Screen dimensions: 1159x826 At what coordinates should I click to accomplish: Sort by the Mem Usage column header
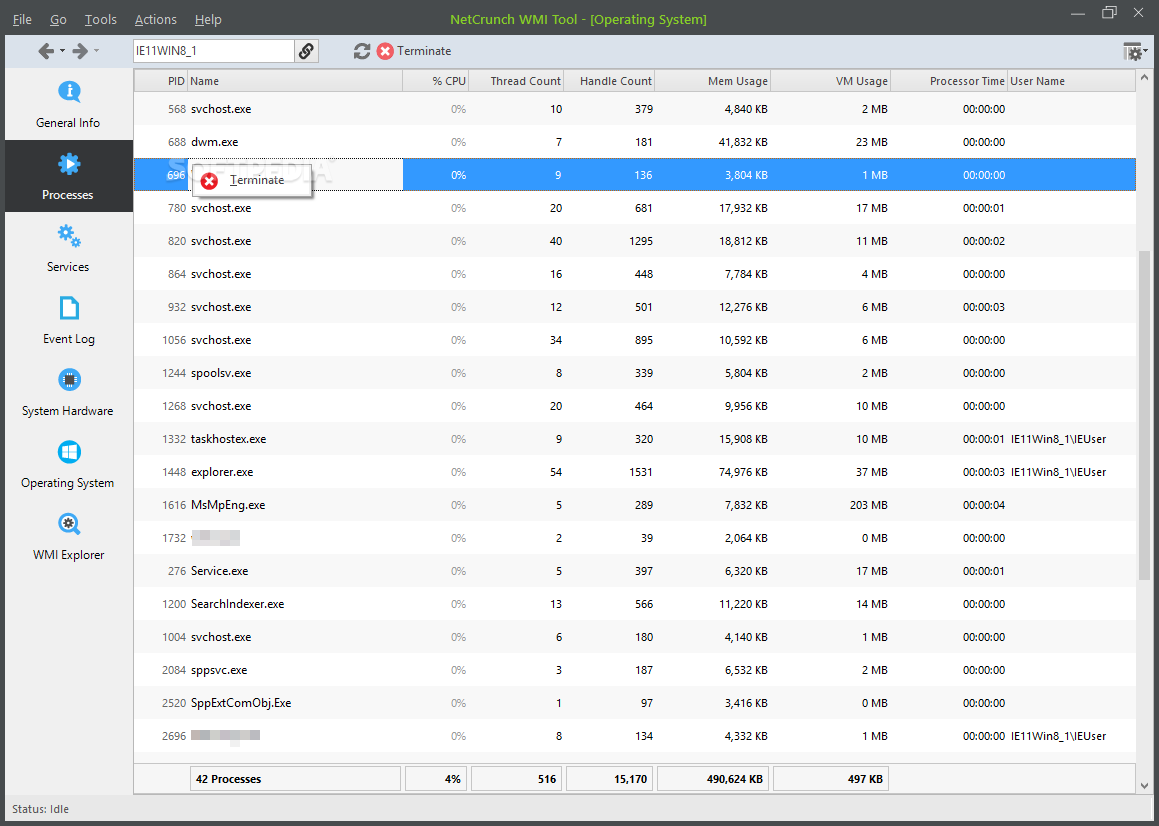coord(713,81)
